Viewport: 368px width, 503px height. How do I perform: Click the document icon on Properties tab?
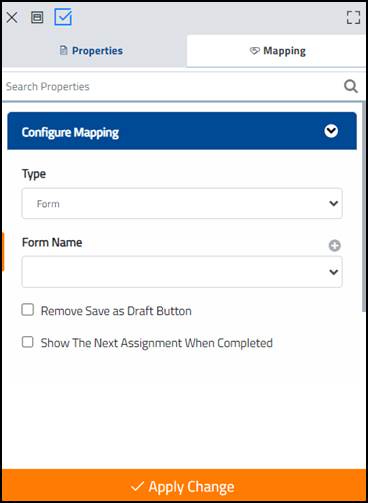coord(63,50)
